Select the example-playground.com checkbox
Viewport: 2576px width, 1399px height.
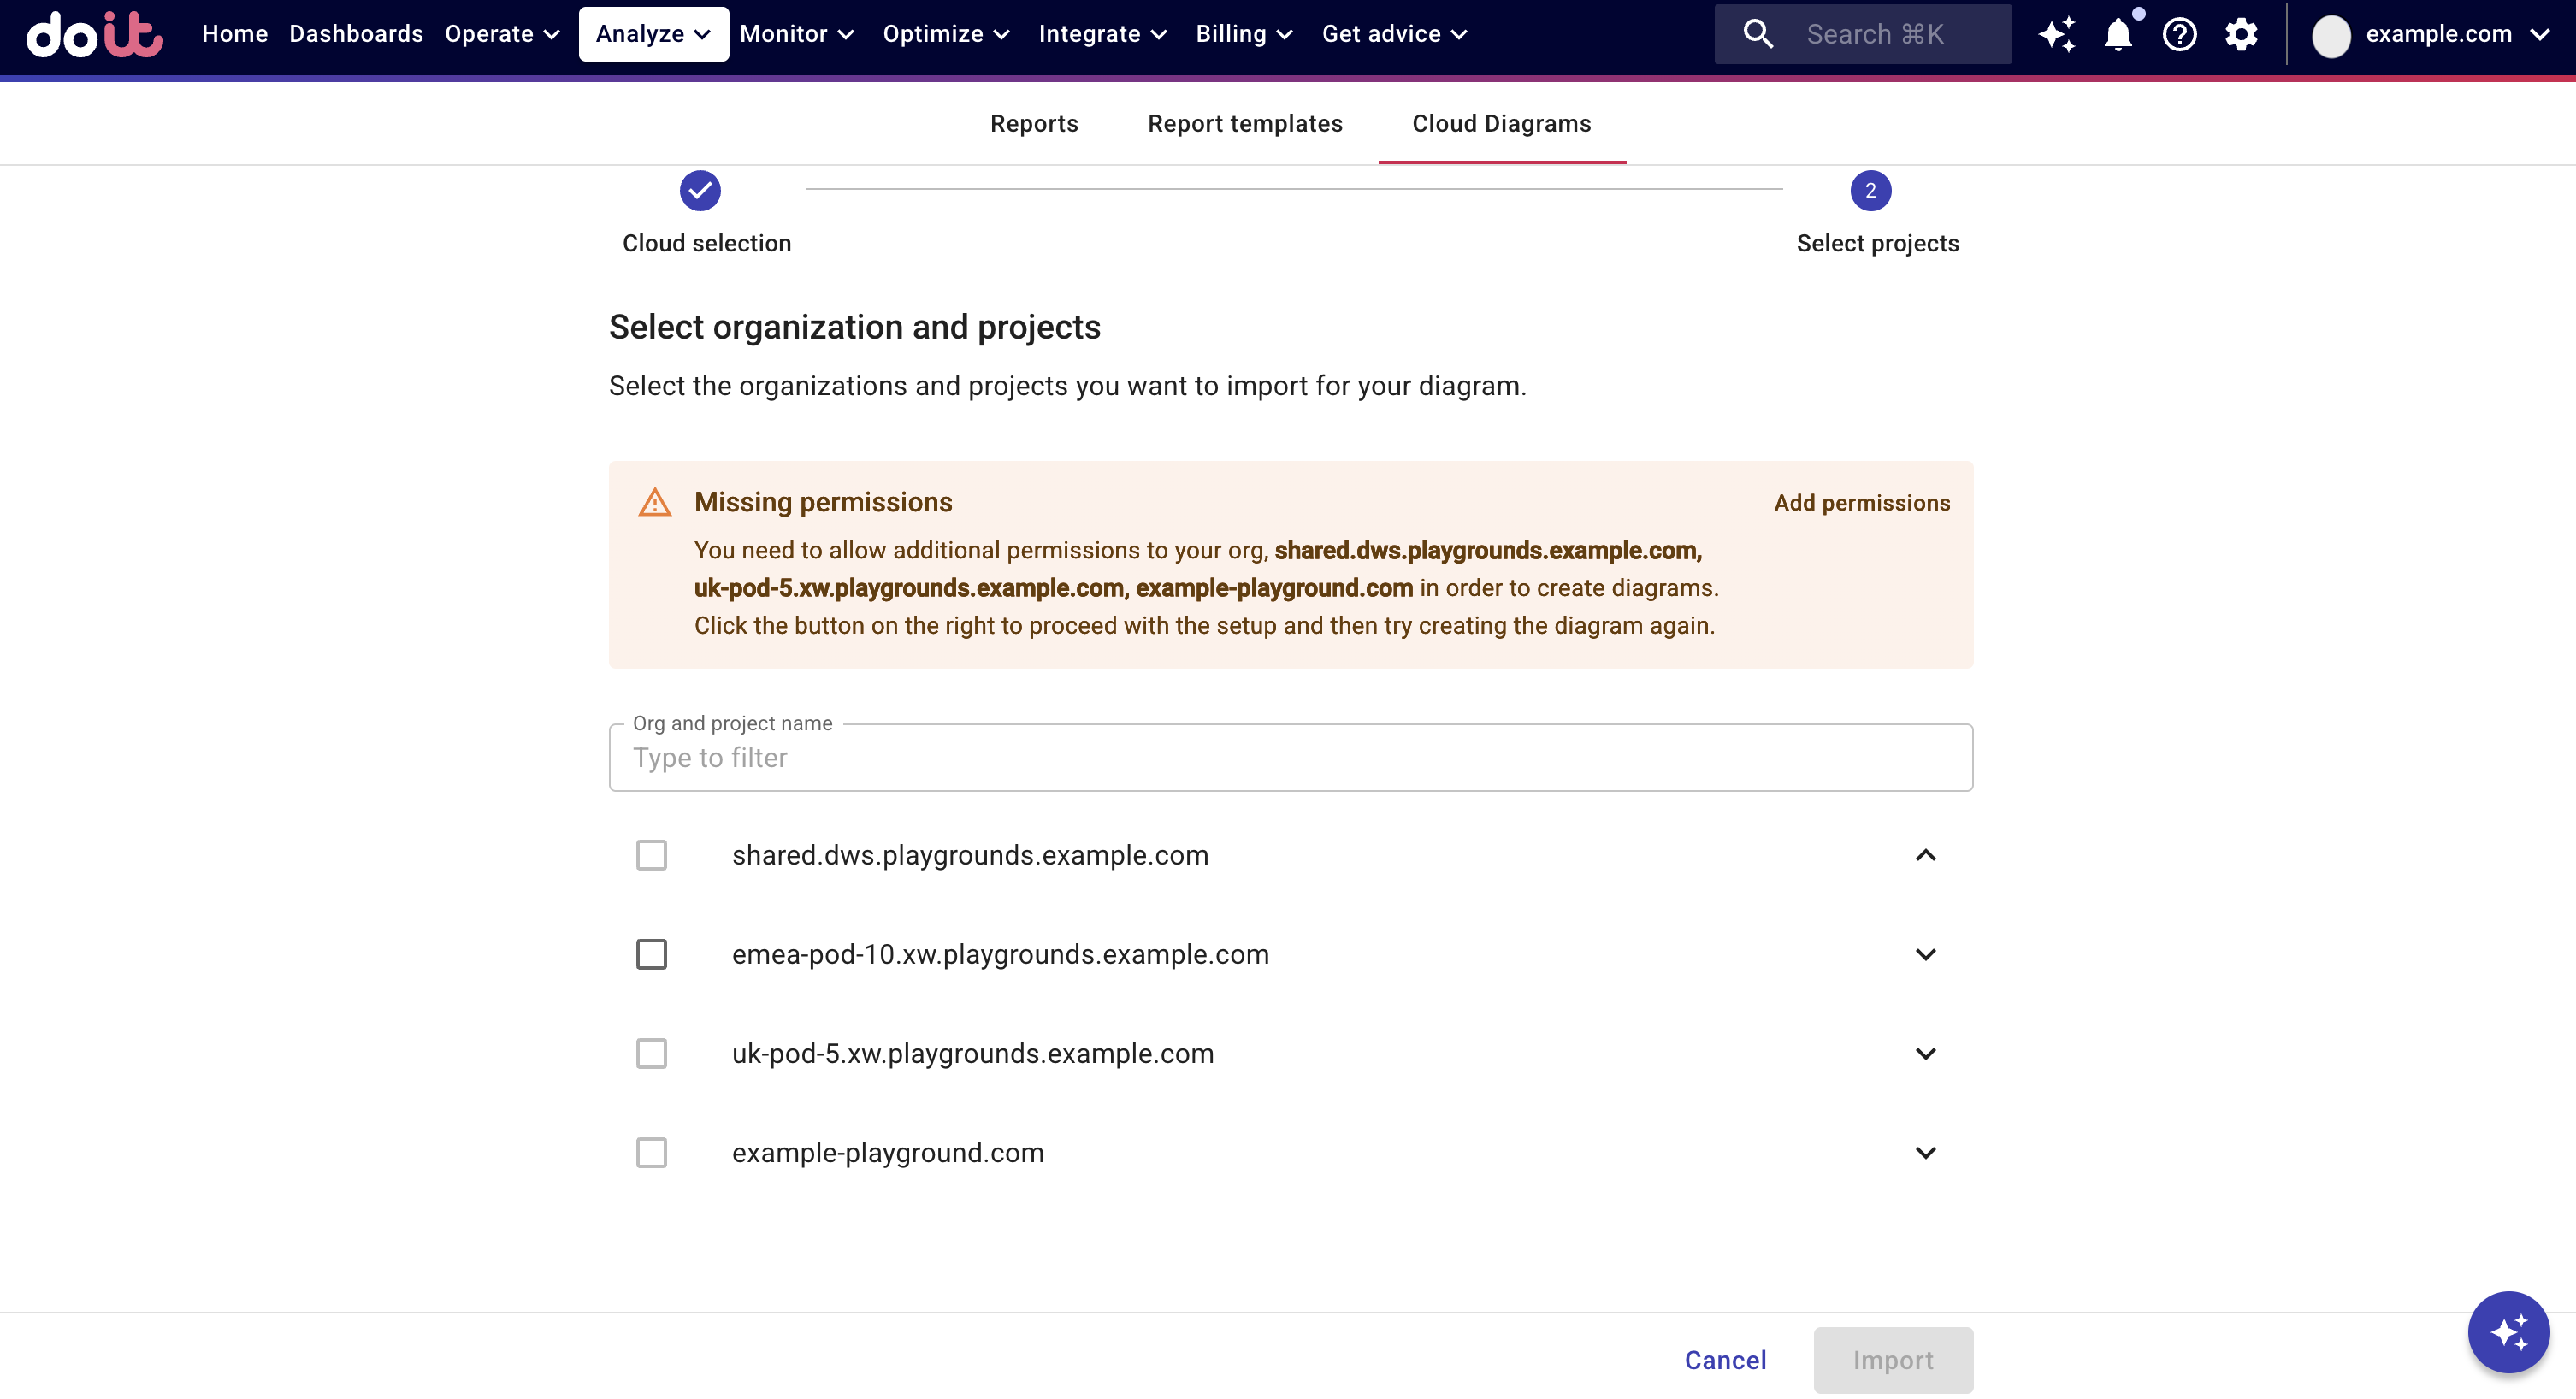[x=651, y=1152]
